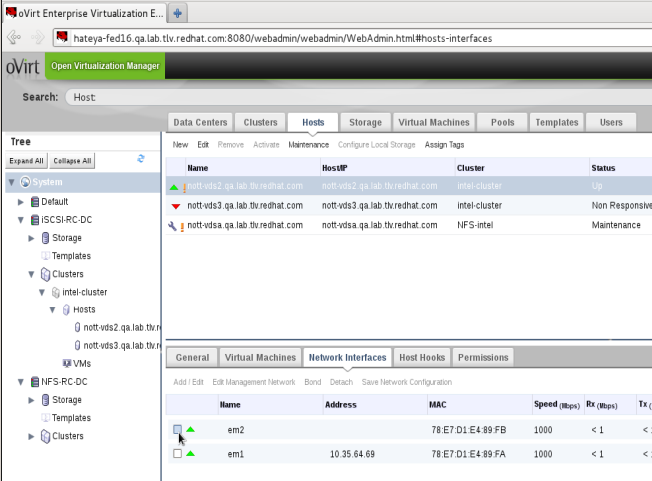Open the Virtual Machines main tab
652x481 pixels.
click(x=434, y=122)
